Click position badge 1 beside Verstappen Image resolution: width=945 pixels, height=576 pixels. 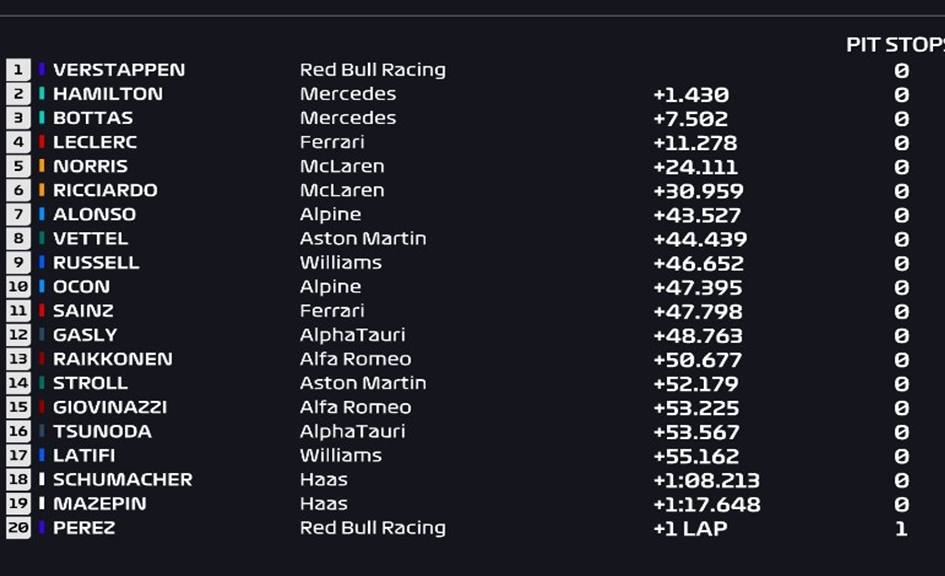click(18, 70)
